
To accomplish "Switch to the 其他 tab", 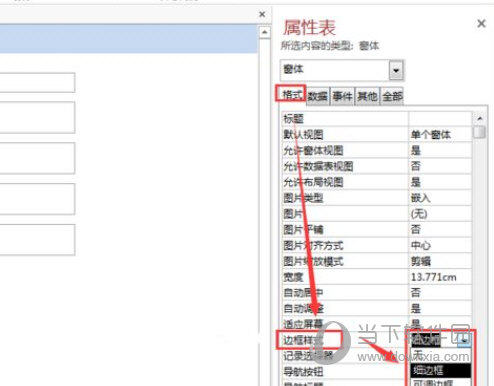I will pyautogui.click(x=367, y=96).
